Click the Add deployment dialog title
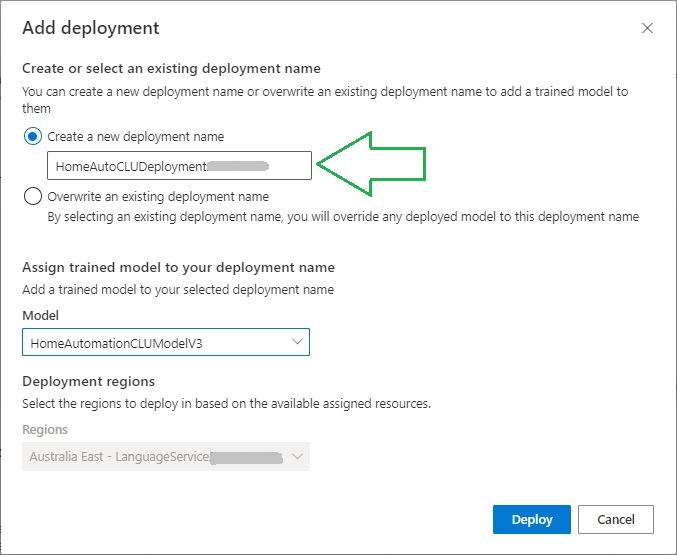 point(90,28)
